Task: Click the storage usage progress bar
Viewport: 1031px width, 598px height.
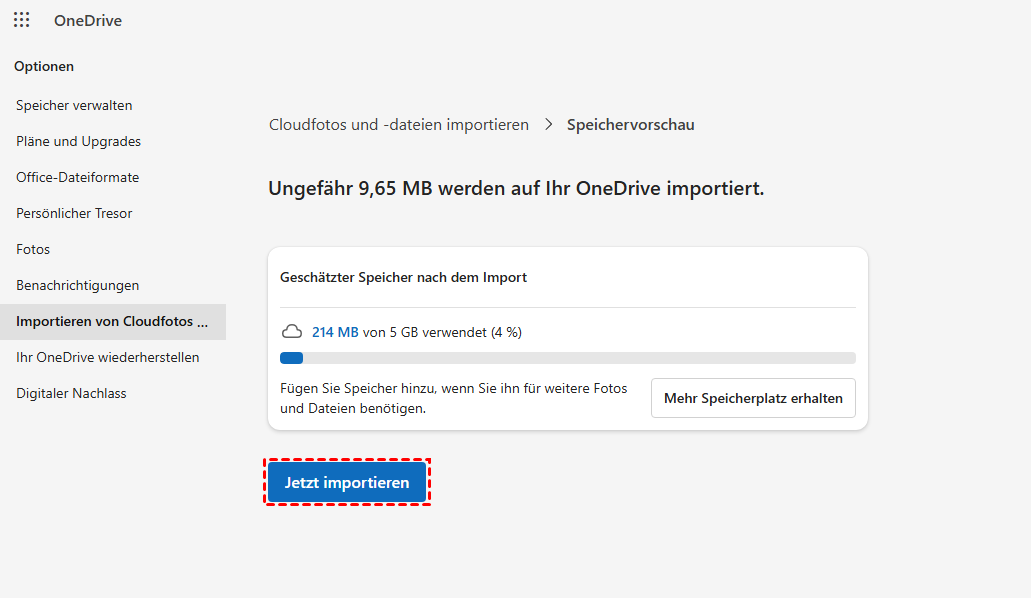Action: (567, 358)
